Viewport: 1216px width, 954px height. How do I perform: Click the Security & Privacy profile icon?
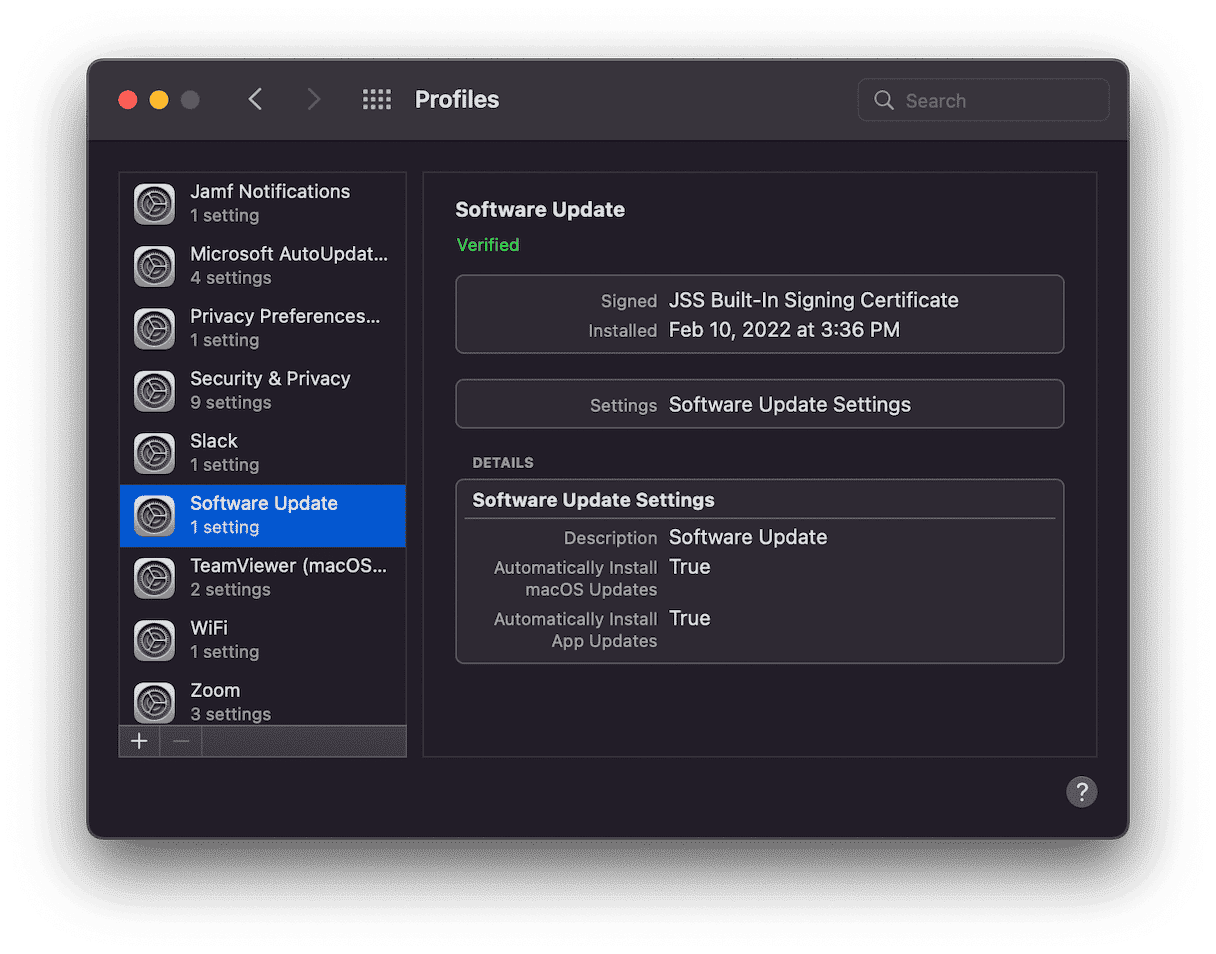154,391
